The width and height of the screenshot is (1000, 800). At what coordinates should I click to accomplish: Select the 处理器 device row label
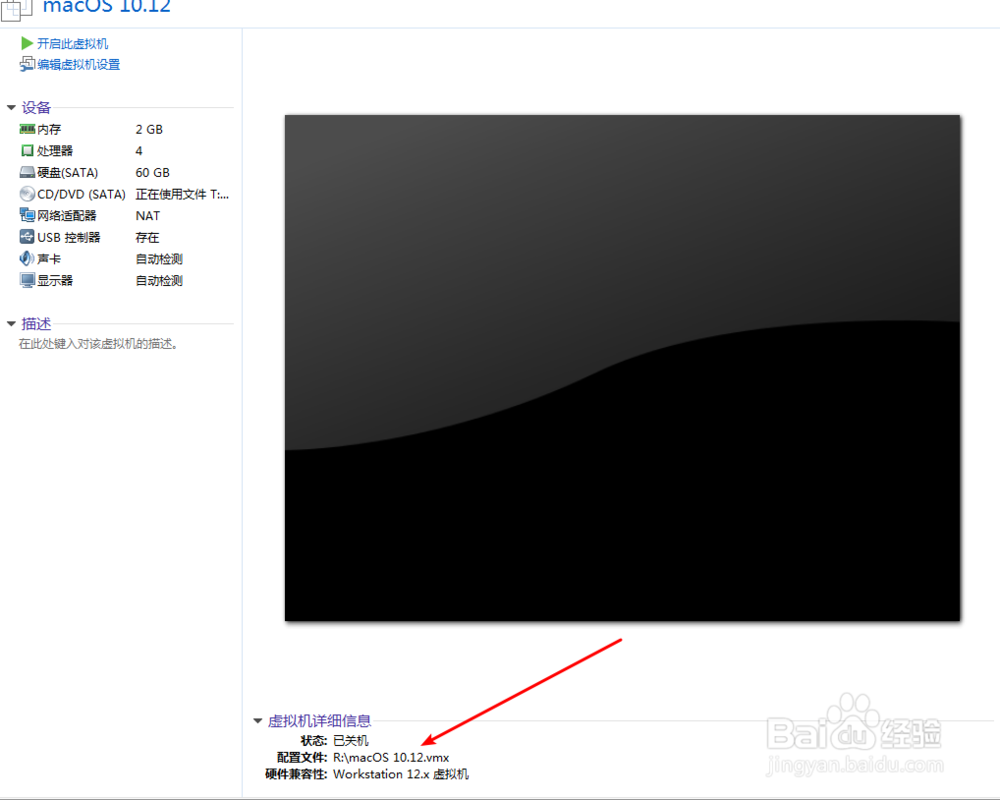click(x=55, y=151)
